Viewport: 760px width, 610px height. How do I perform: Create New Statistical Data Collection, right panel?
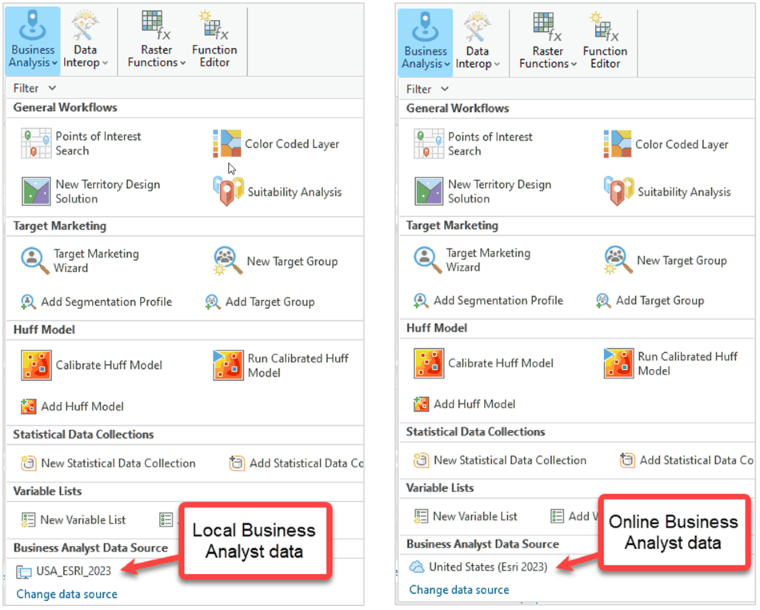coord(500,460)
